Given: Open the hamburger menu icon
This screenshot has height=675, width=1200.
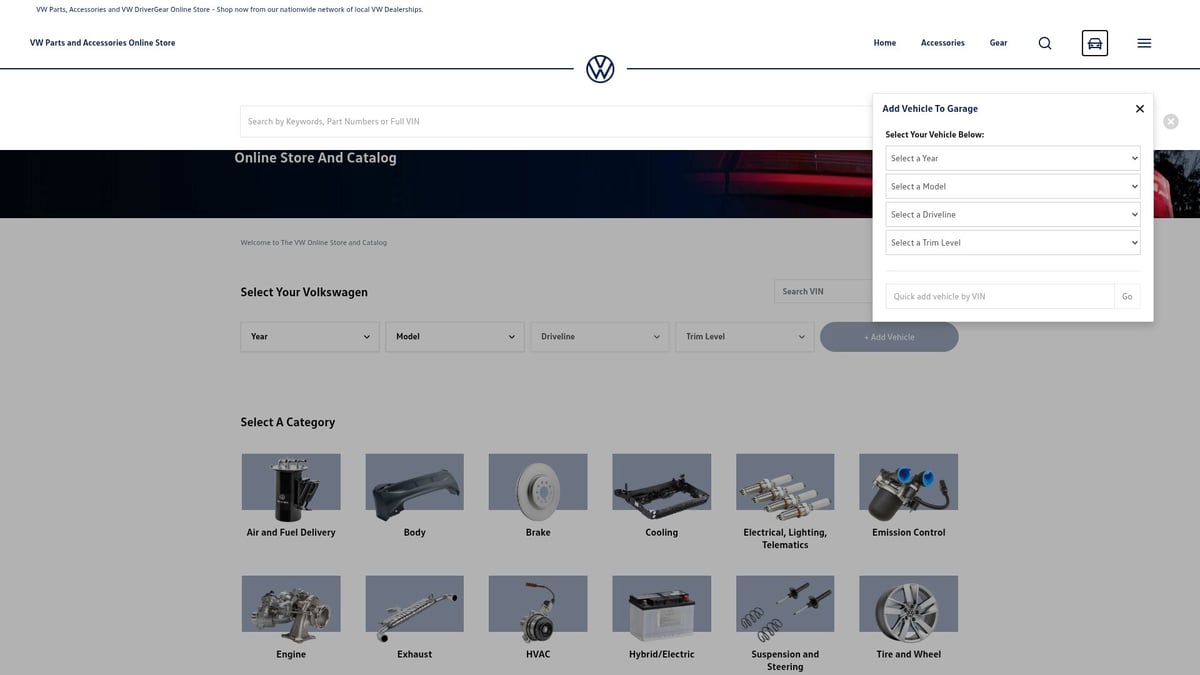Looking at the screenshot, I should pos(1144,43).
